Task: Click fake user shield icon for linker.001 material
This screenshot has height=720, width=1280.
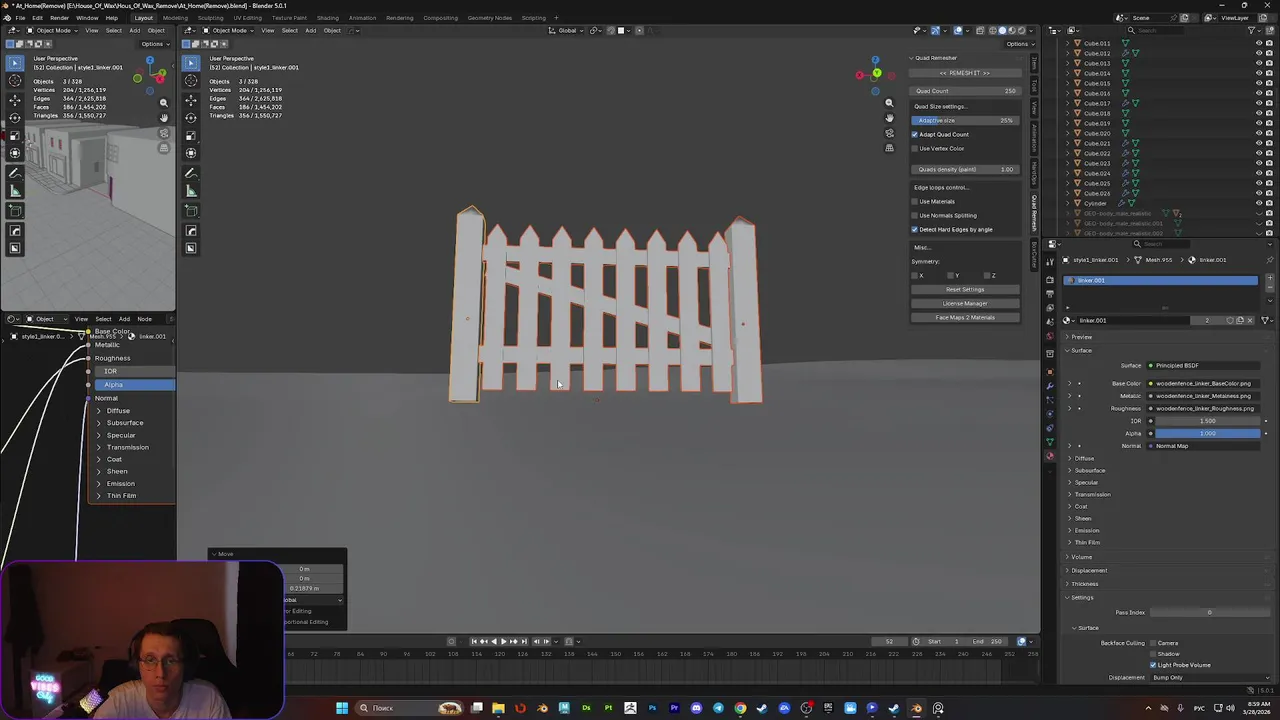Action: tap(1229, 320)
